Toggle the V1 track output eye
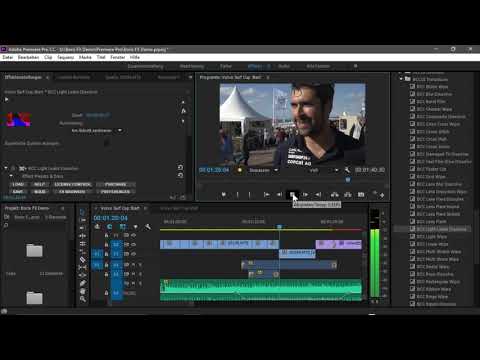480x360 pixels. 133,254
